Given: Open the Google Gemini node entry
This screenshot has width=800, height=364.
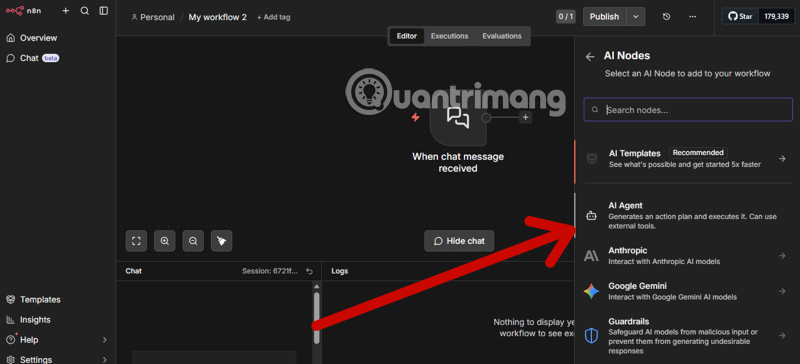Looking at the screenshot, I should click(687, 291).
